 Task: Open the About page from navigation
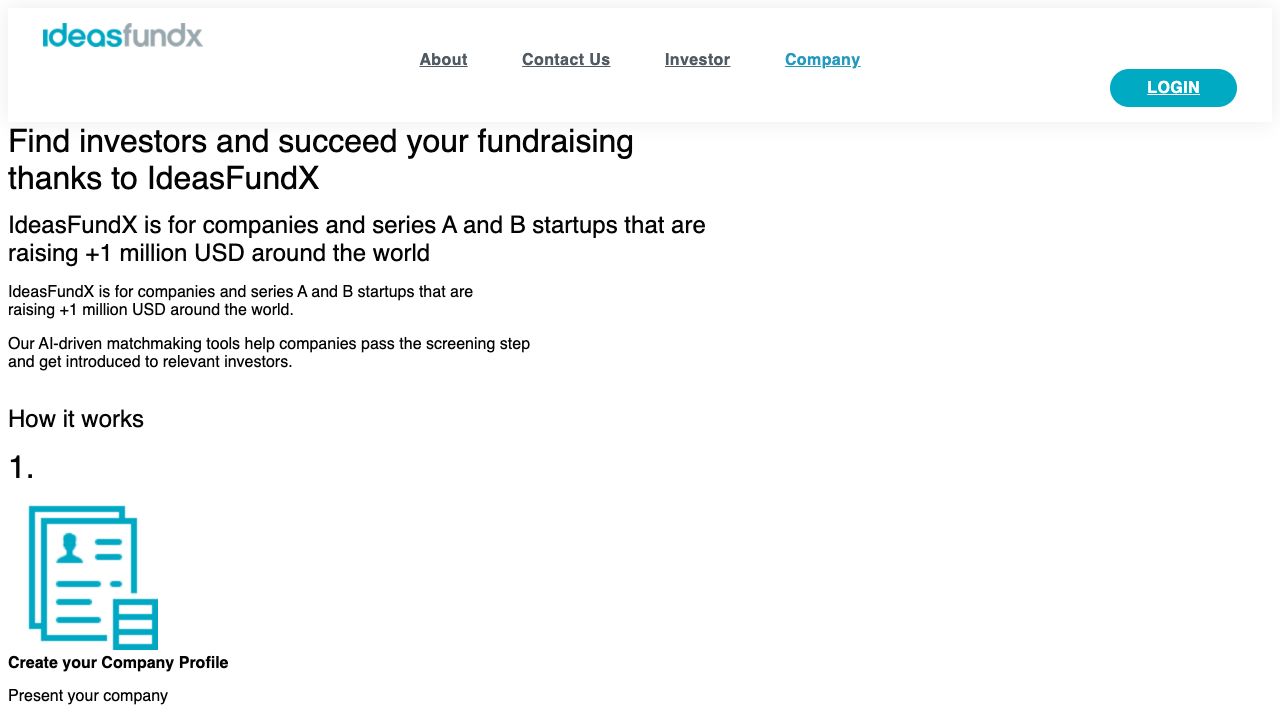pos(443,59)
